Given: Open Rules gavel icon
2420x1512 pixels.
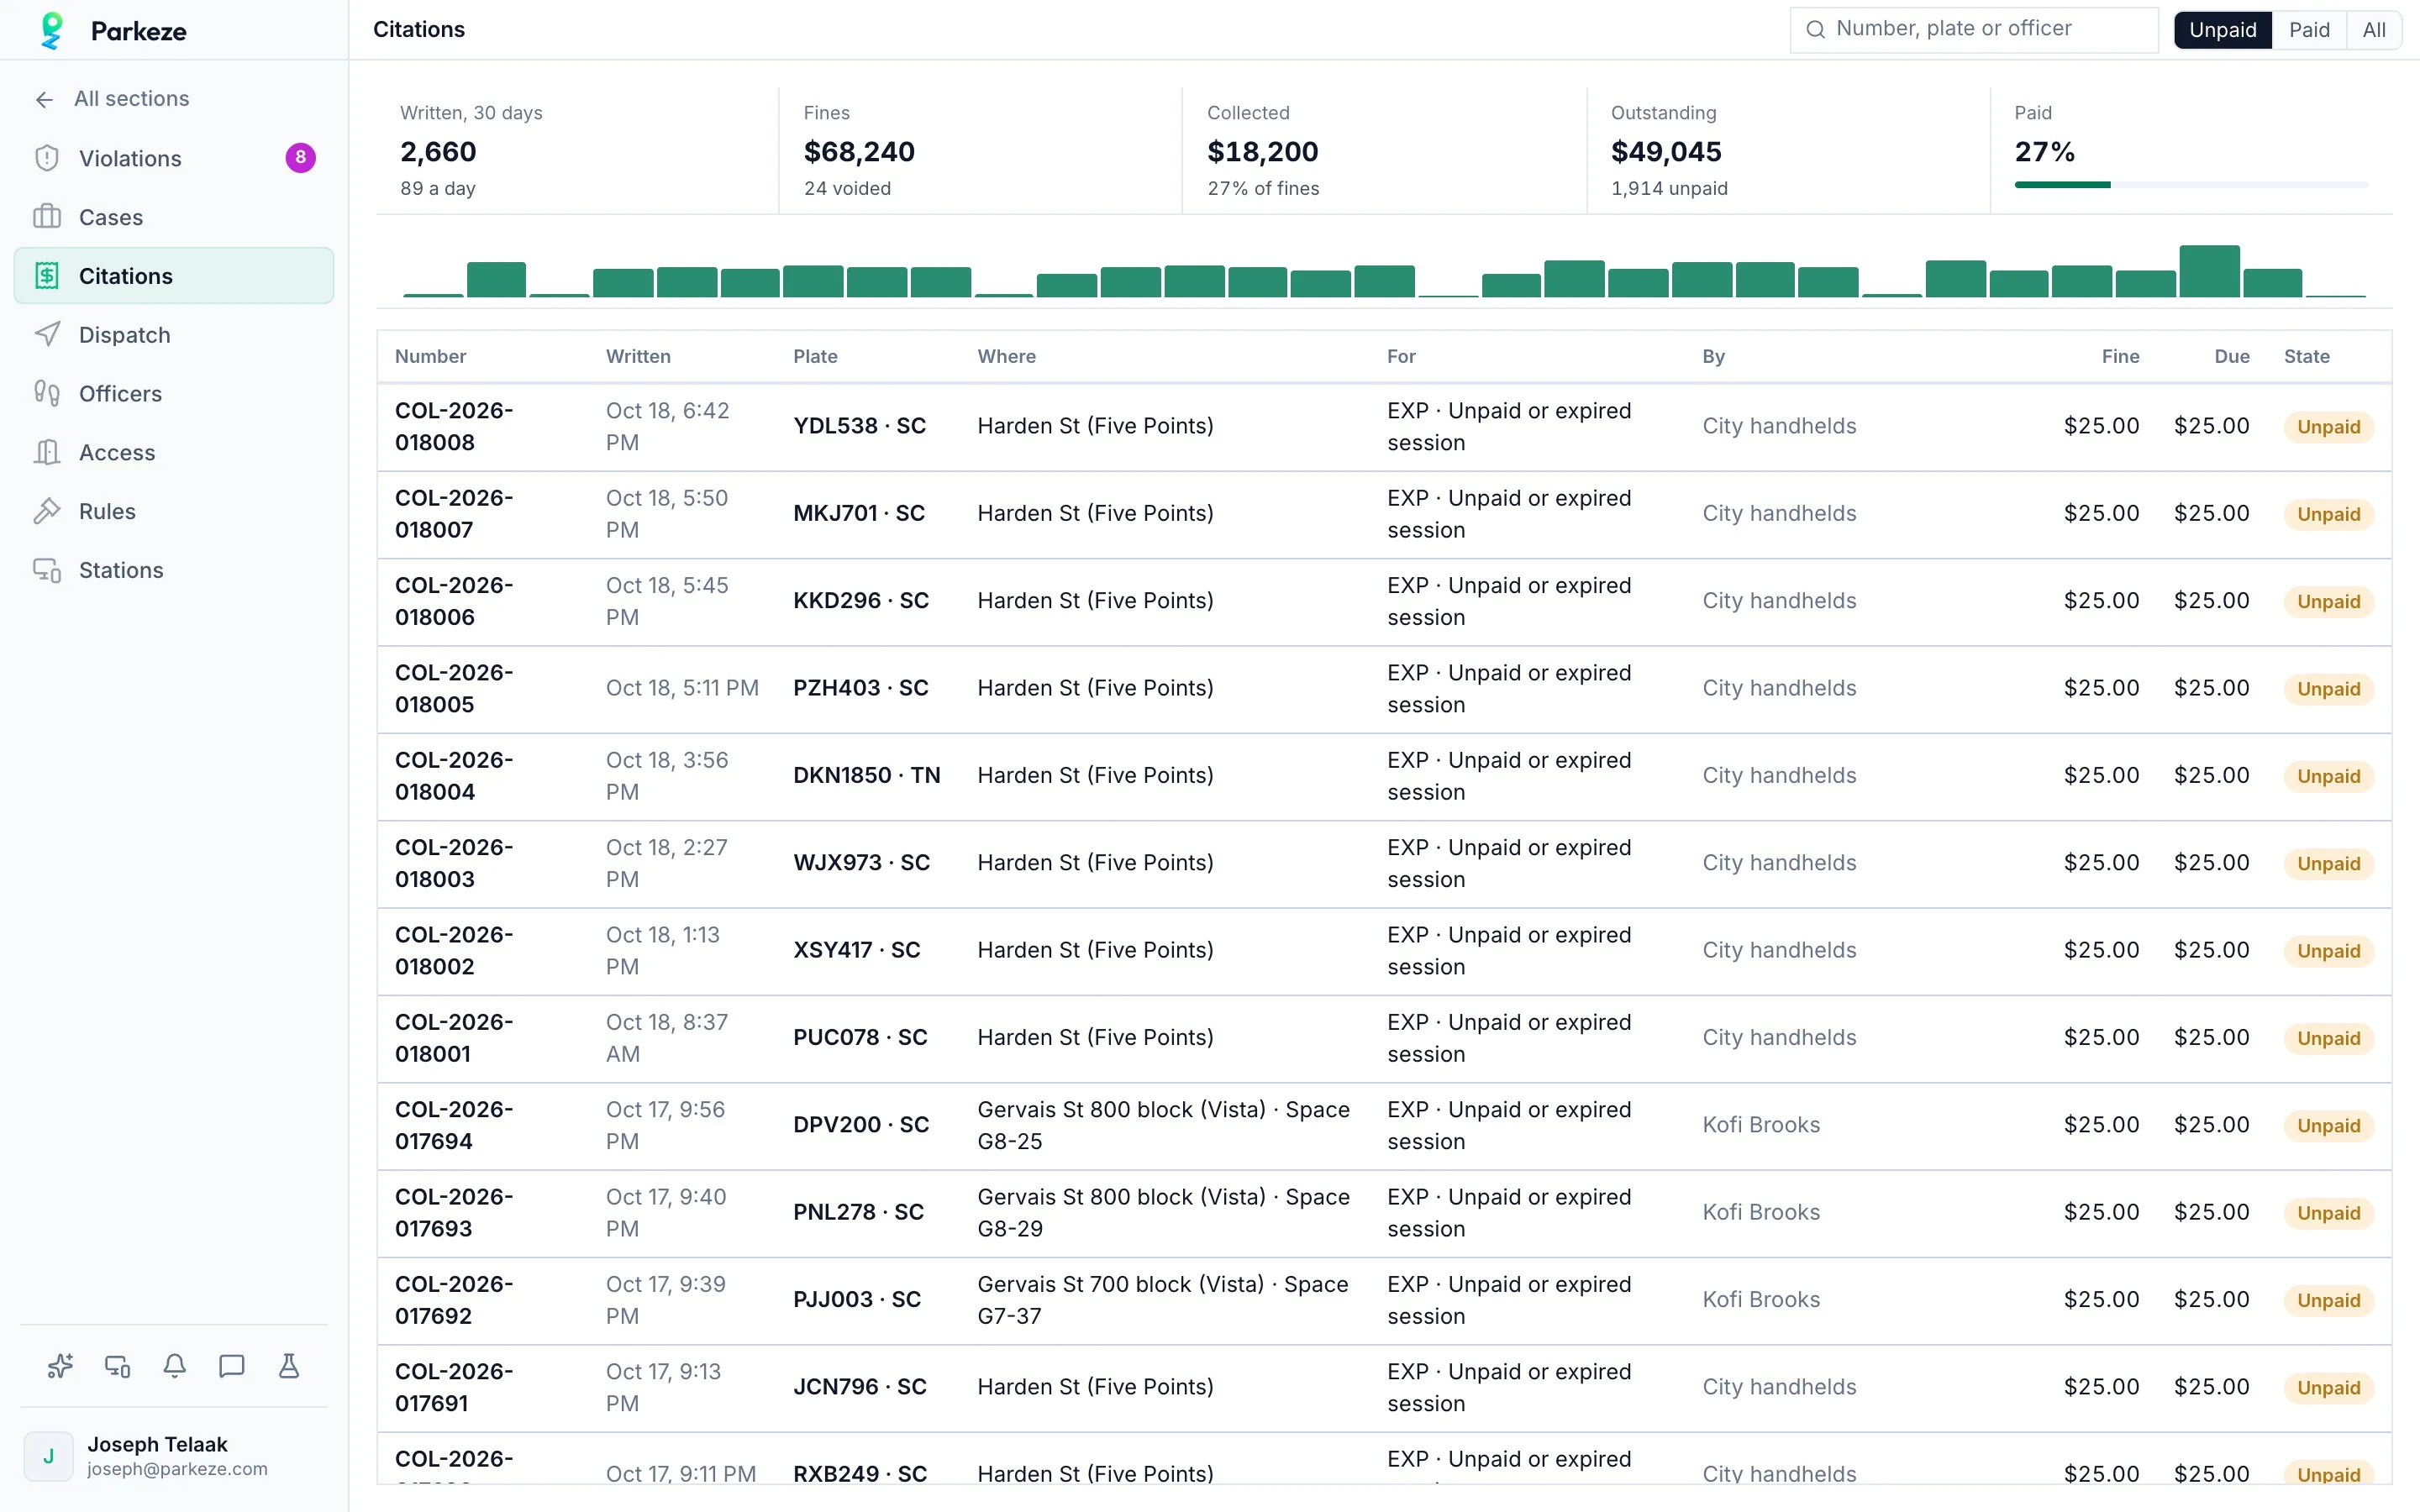Looking at the screenshot, I should click(47, 511).
